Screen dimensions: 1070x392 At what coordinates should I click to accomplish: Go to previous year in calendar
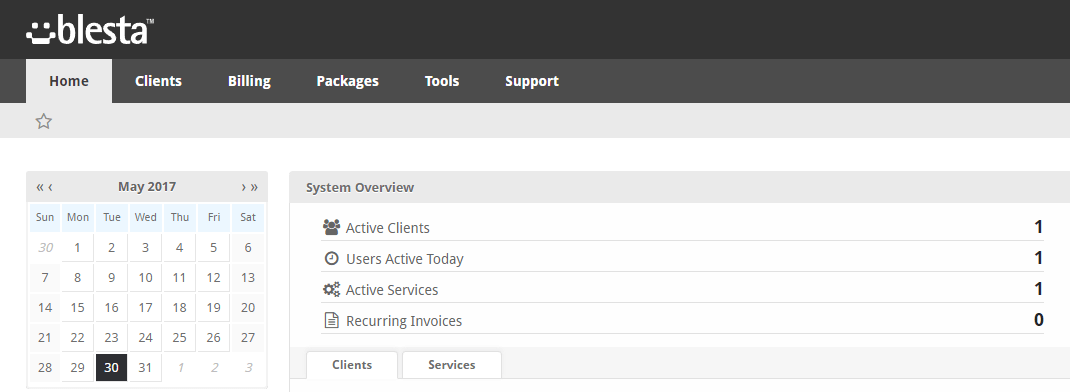pos(40,186)
